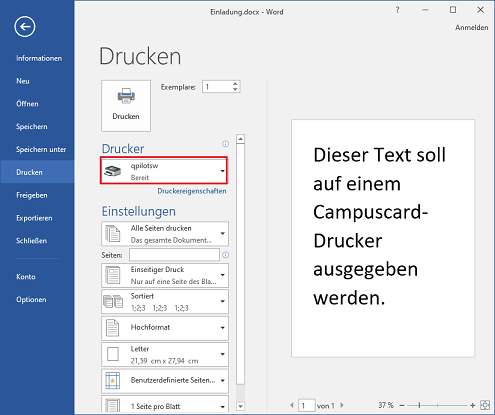Expand Einseitiger Druck dropdown
Viewport: 495px width, 415px height.
pos(165,275)
